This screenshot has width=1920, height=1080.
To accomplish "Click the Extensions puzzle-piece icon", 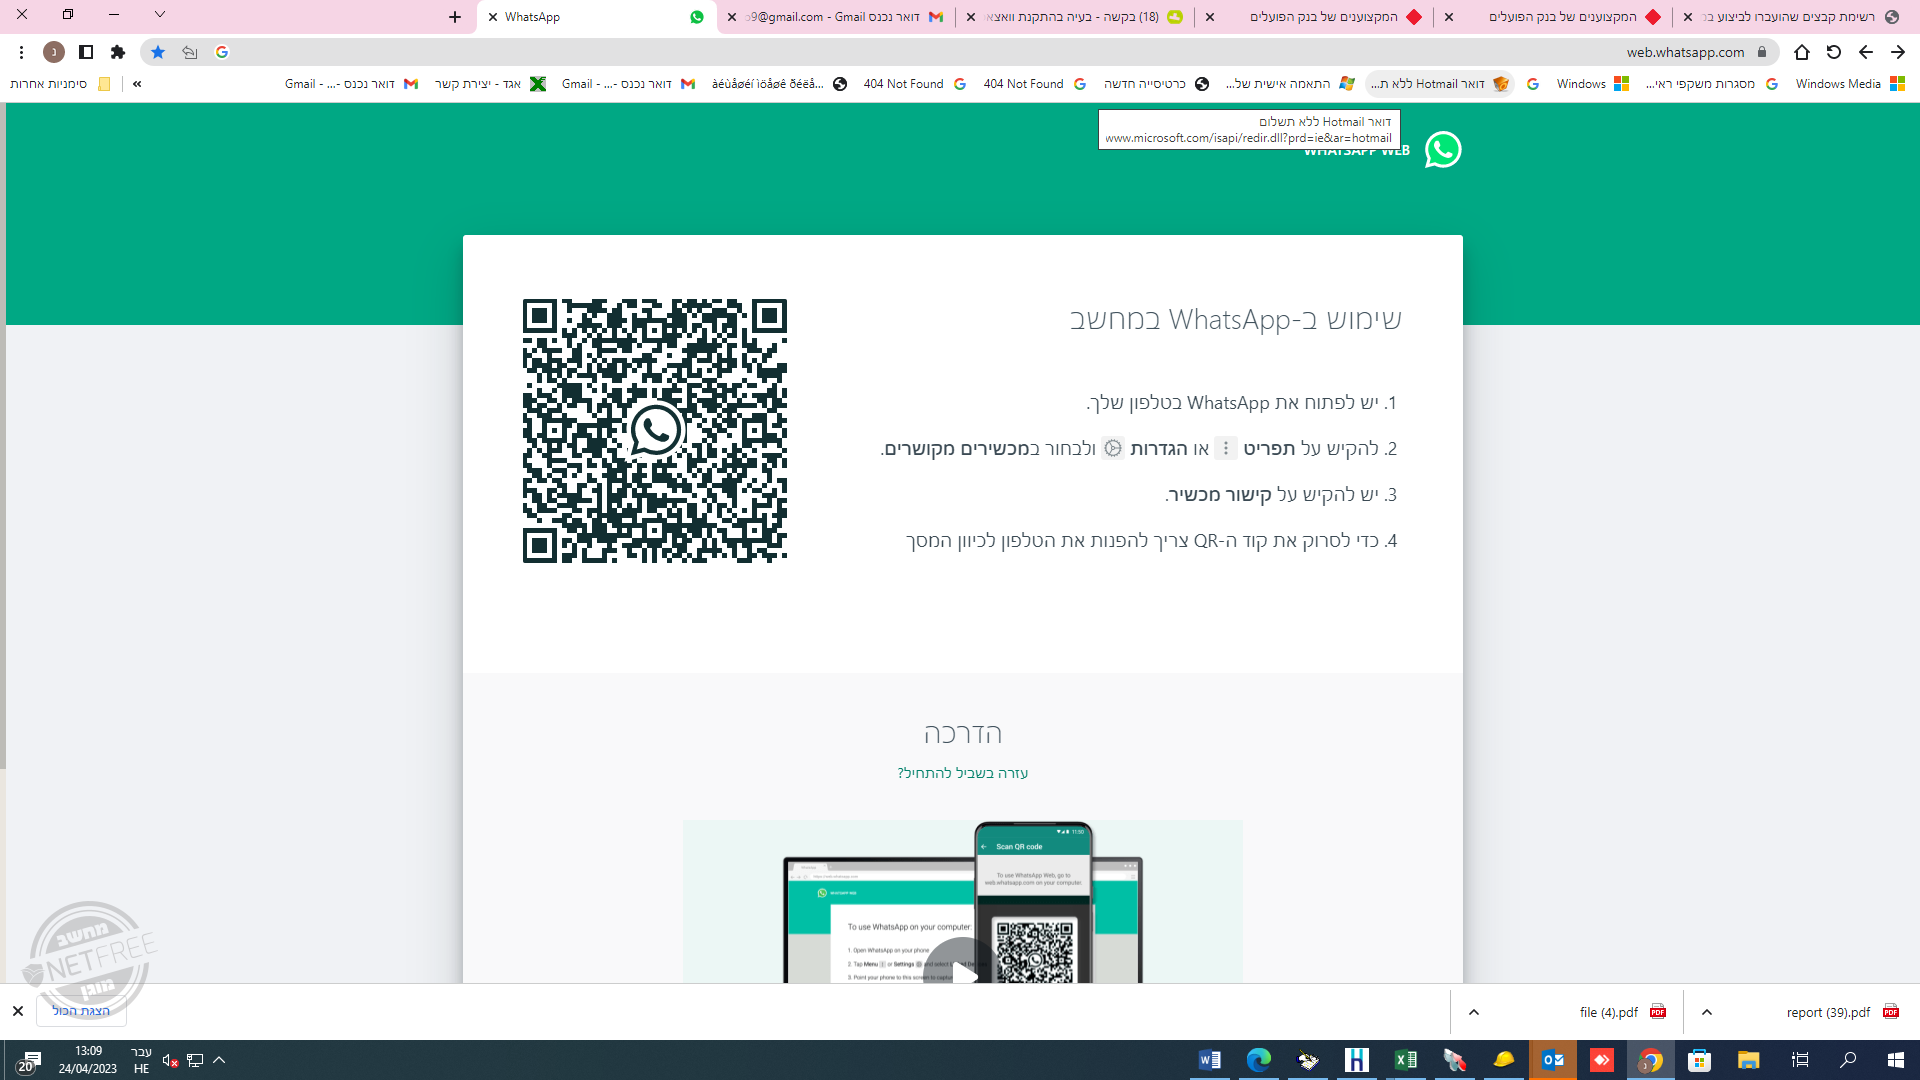I will click(118, 52).
